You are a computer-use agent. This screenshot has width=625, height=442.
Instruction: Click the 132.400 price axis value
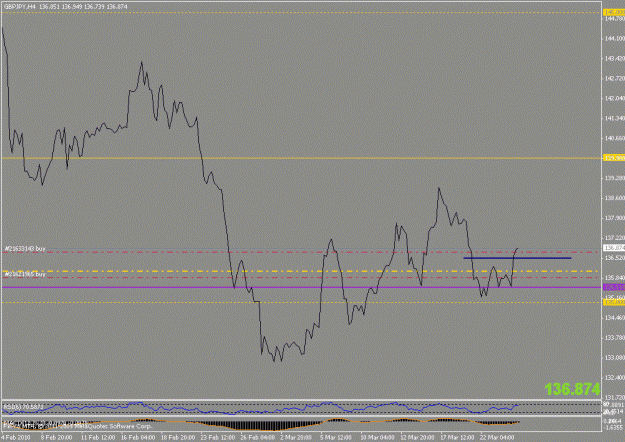(x=615, y=377)
